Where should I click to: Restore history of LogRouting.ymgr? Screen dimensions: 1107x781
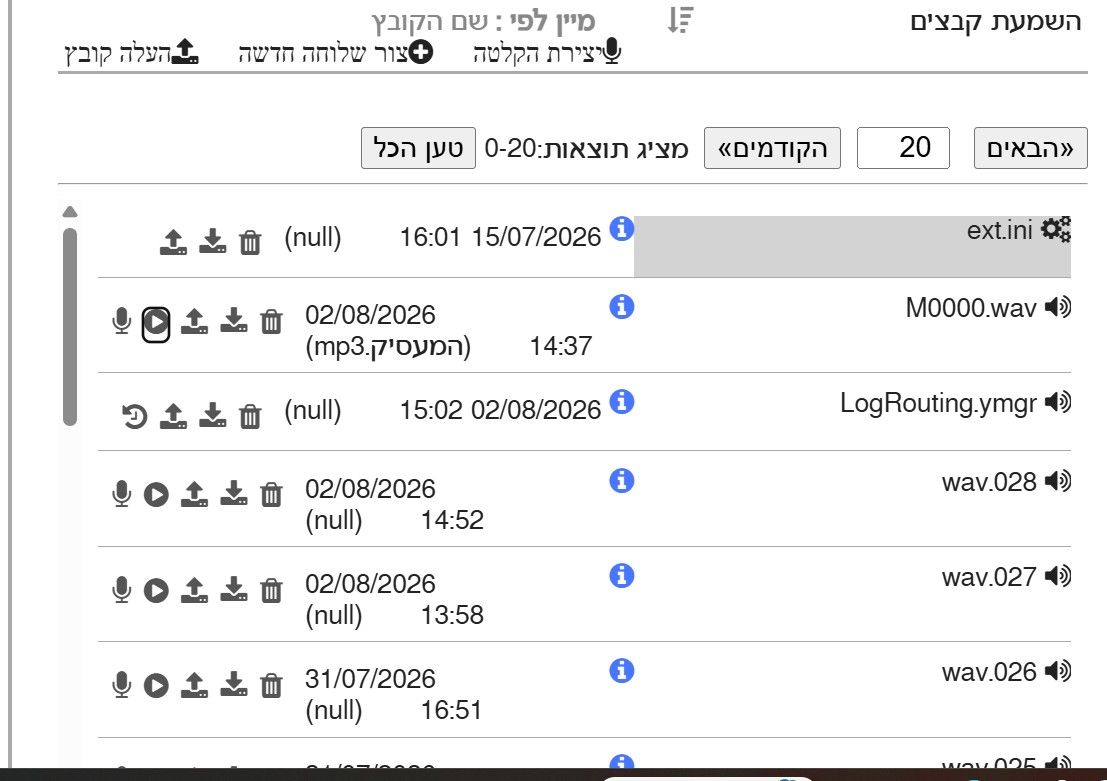click(134, 416)
